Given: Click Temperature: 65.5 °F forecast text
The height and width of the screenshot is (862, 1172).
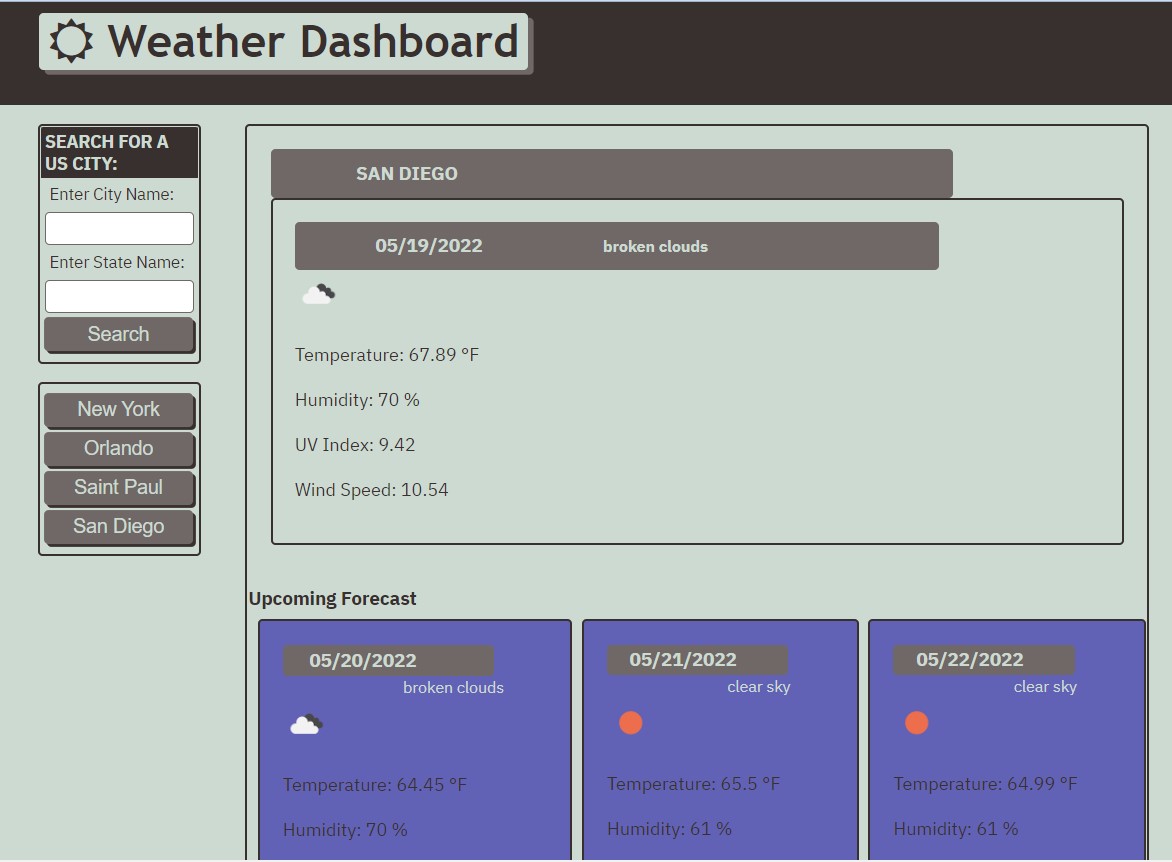Looking at the screenshot, I should [x=694, y=784].
